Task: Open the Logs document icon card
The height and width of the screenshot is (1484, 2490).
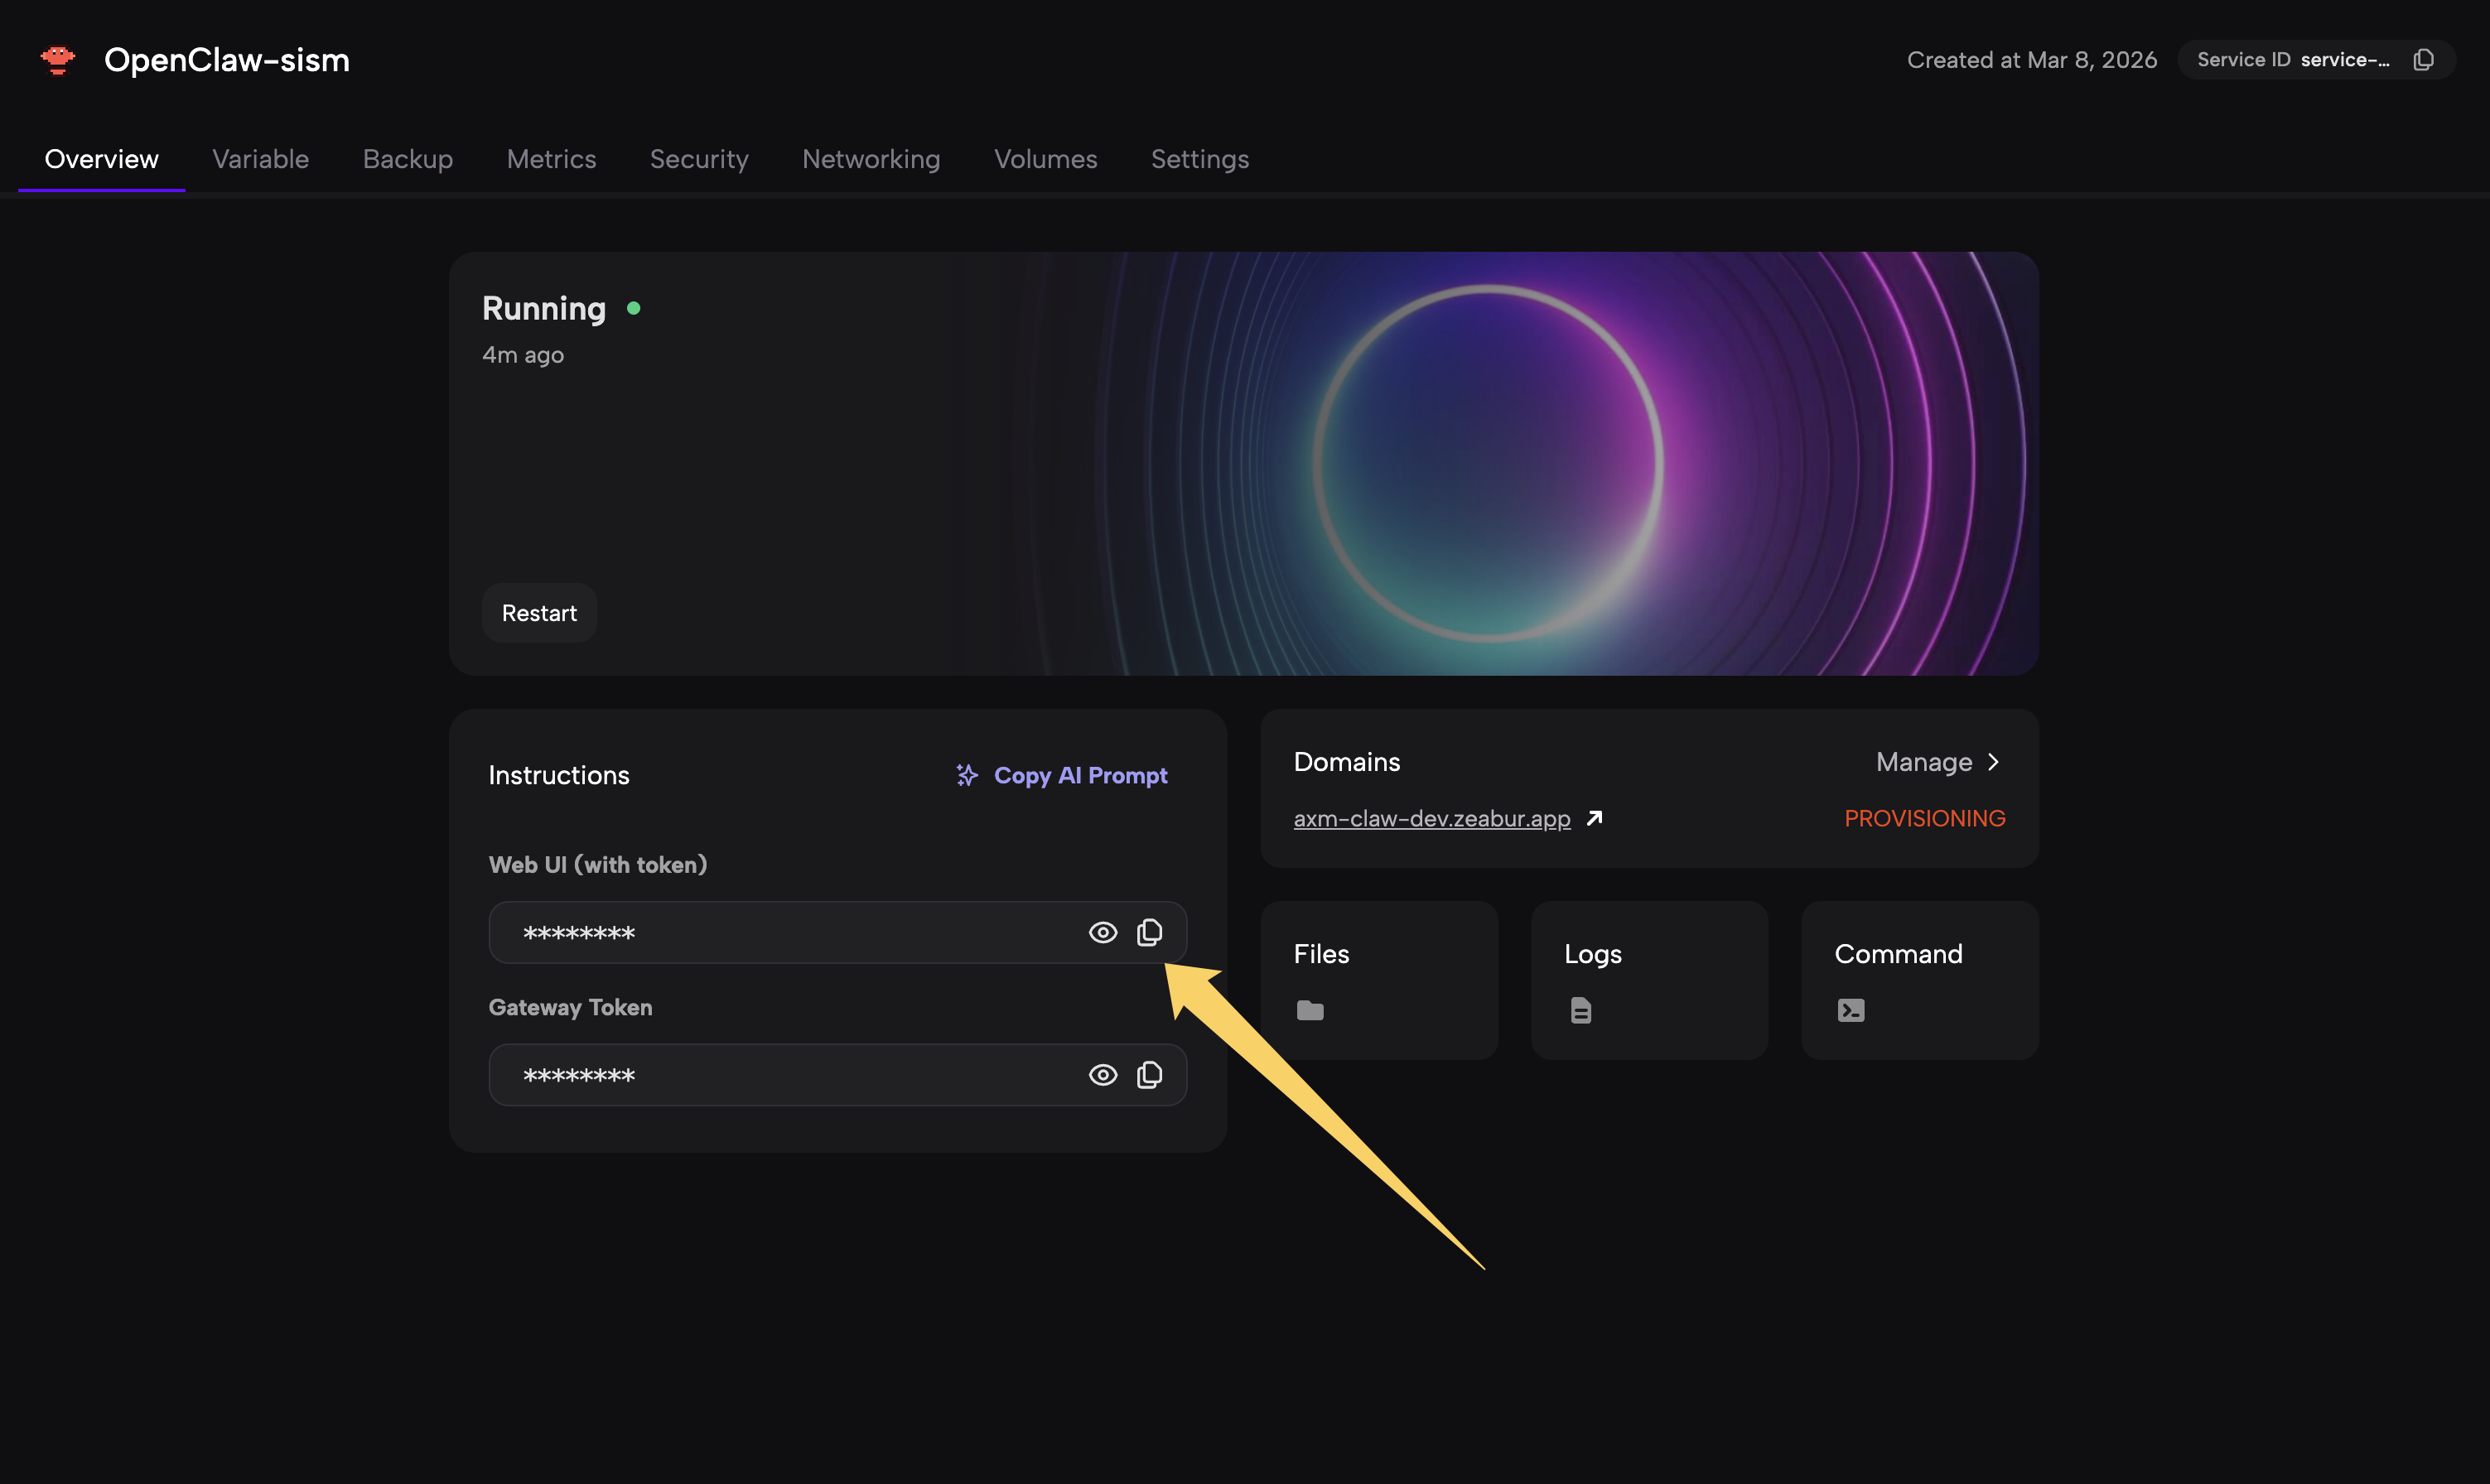Action: pos(1580,1010)
